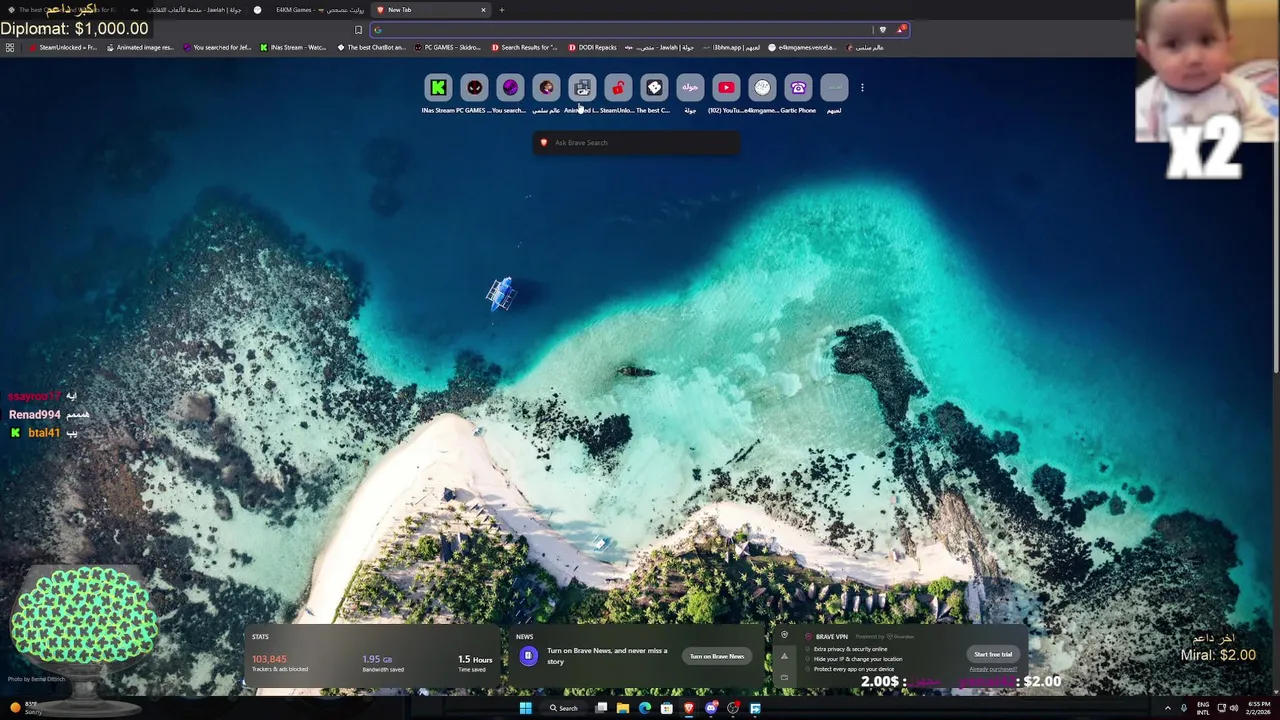Click the taskbar Search box
1280x720 pixels.
(564, 708)
